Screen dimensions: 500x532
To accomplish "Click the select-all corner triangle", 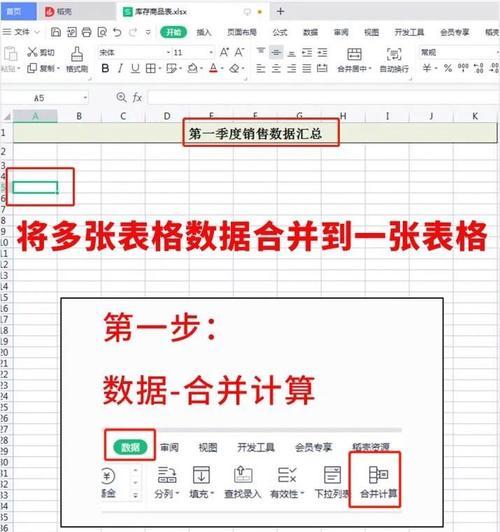I will (7, 117).
